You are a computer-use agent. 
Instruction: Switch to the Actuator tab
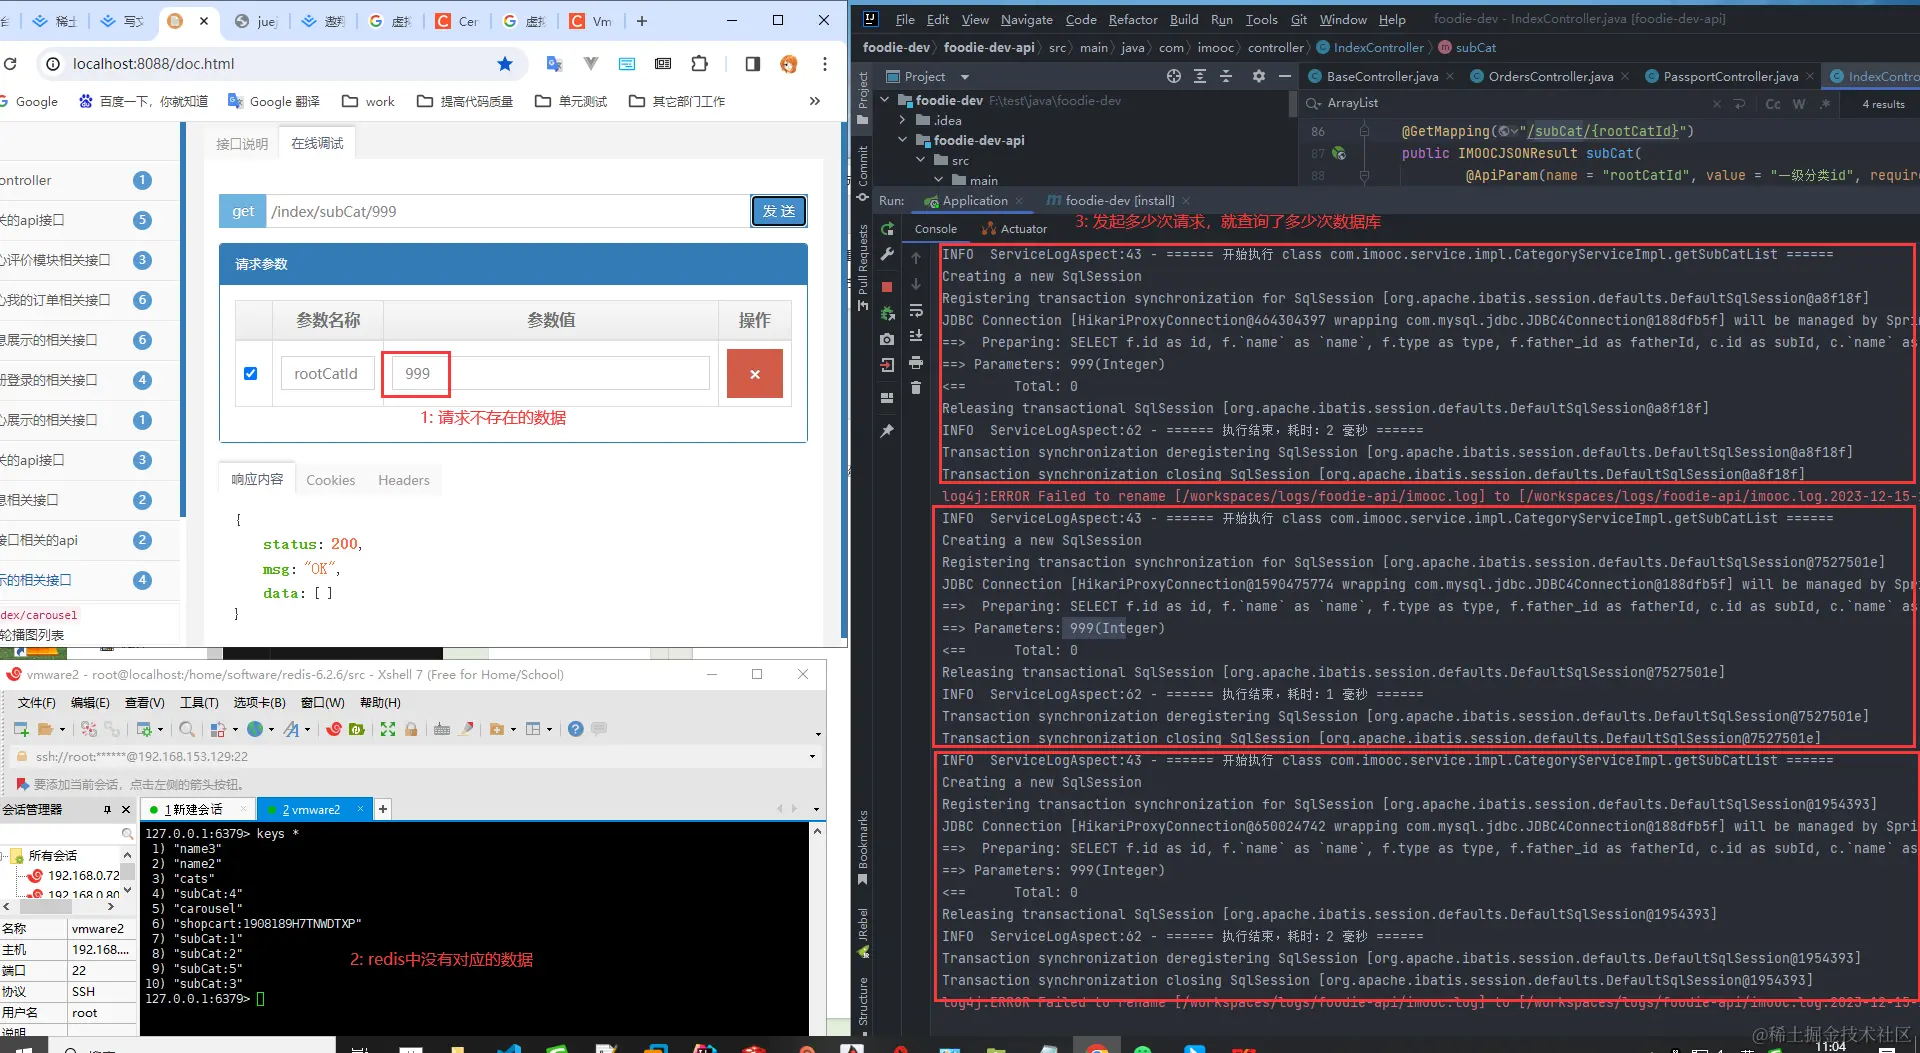coord(1015,229)
